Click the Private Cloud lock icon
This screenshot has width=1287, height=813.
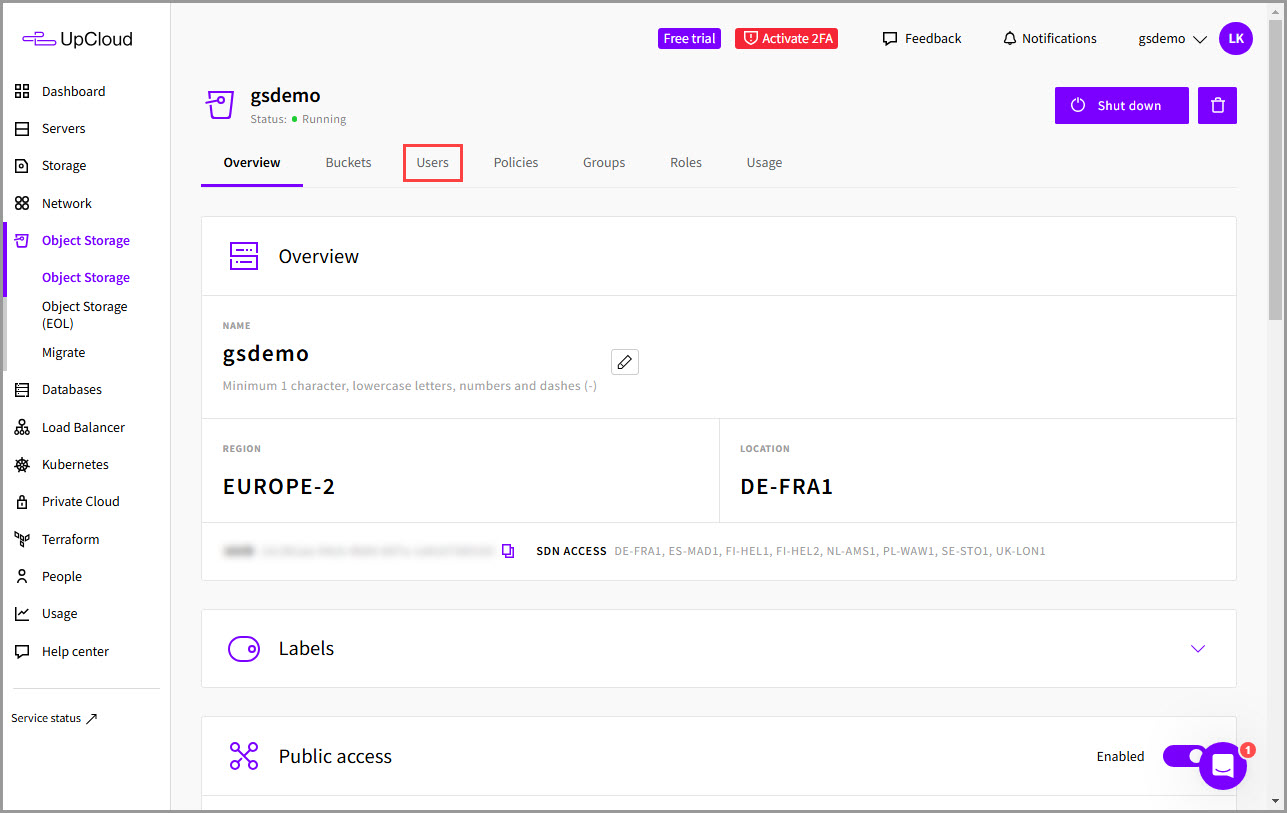[x=22, y=502]
